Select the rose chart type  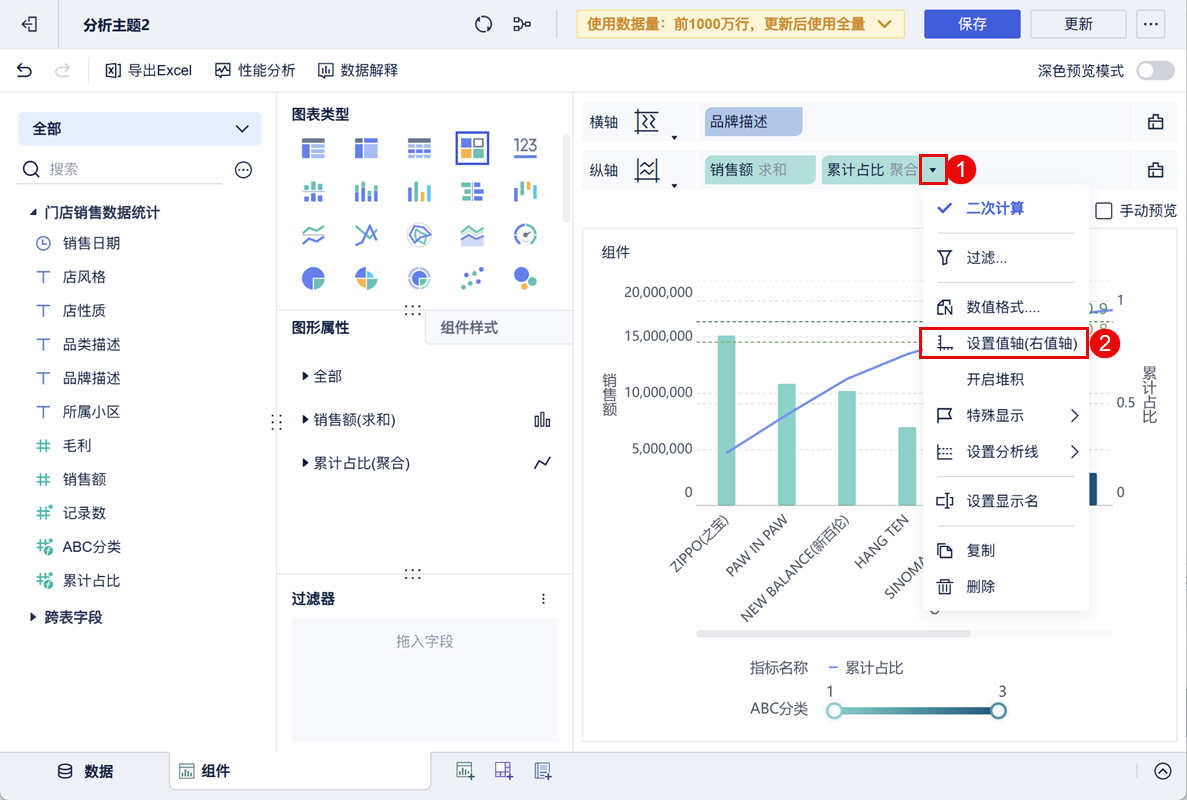366,279
